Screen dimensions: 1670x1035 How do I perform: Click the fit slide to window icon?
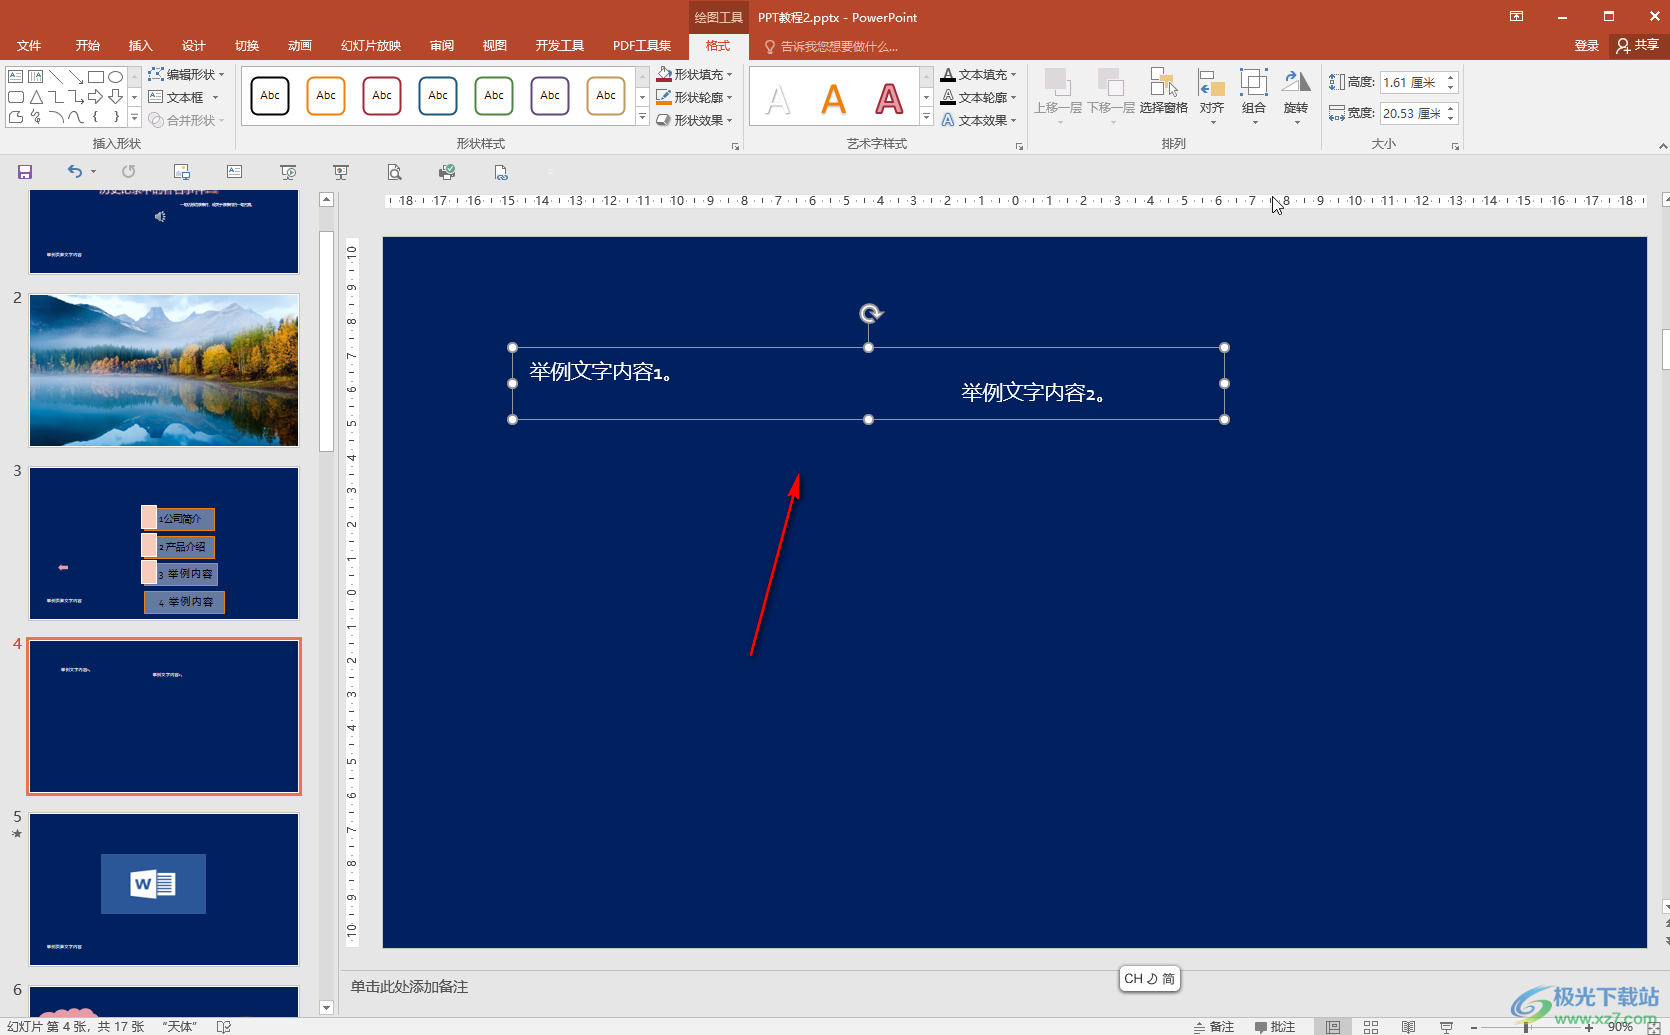[x=1654, y=1027]
